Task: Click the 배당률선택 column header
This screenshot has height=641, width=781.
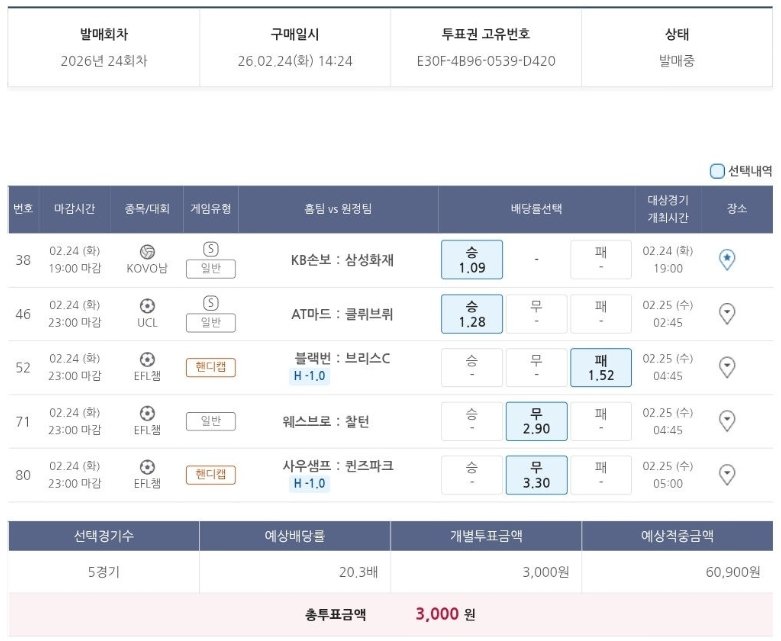Action: 536,209
